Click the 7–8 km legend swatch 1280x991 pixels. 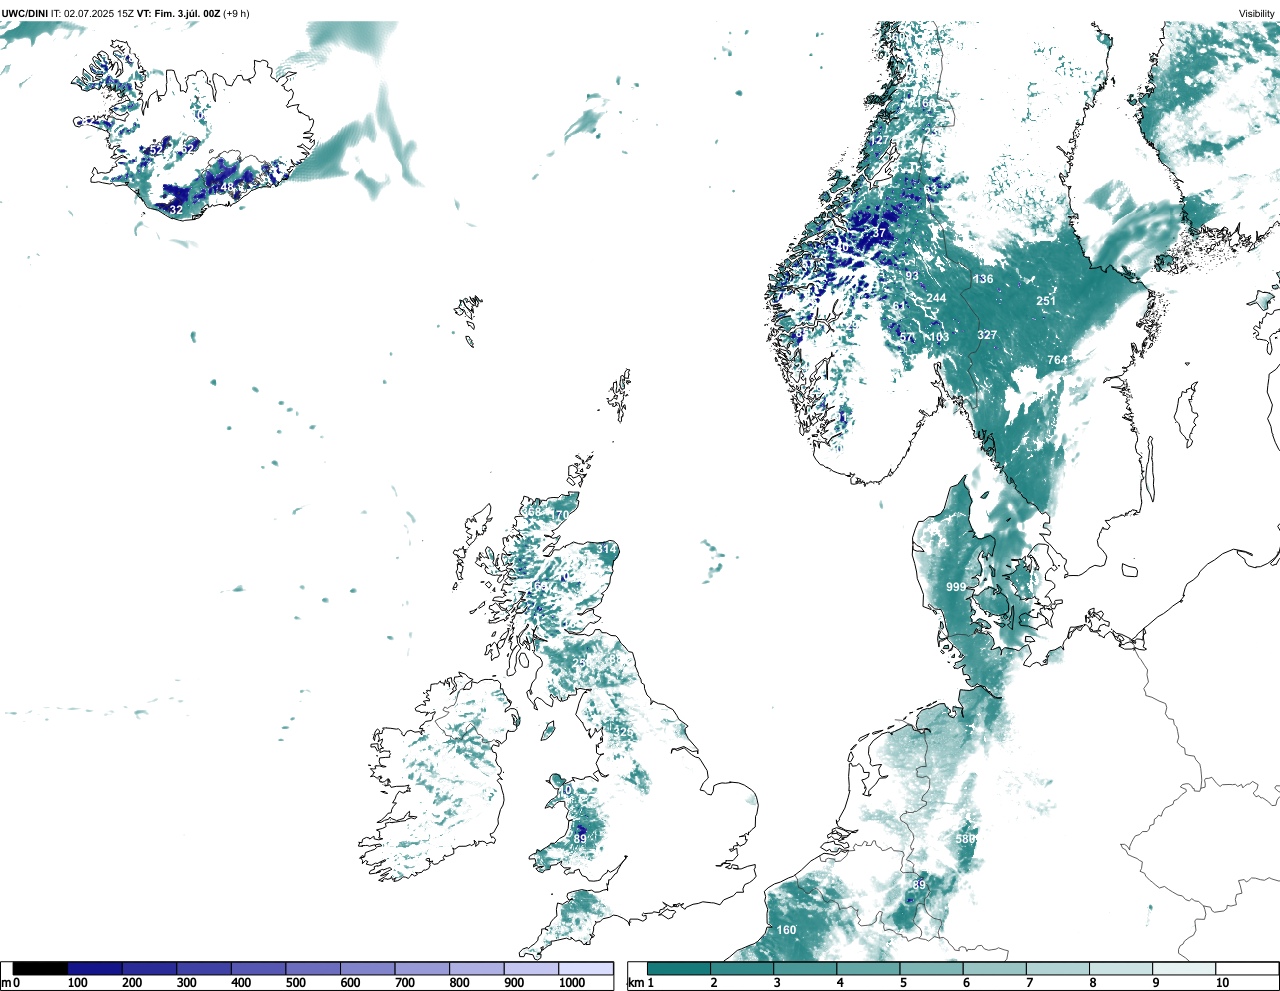point(1058,969)
